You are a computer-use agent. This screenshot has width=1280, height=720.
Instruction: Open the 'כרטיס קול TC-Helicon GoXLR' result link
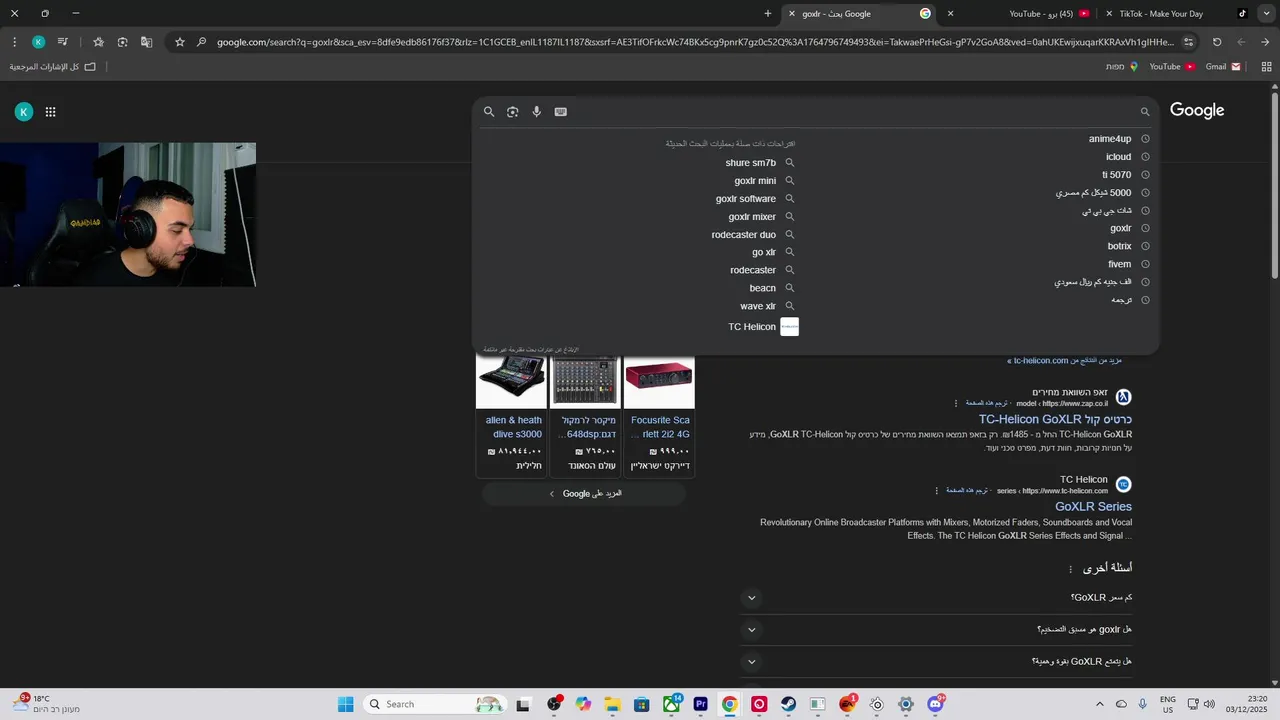click(1055, 420)
